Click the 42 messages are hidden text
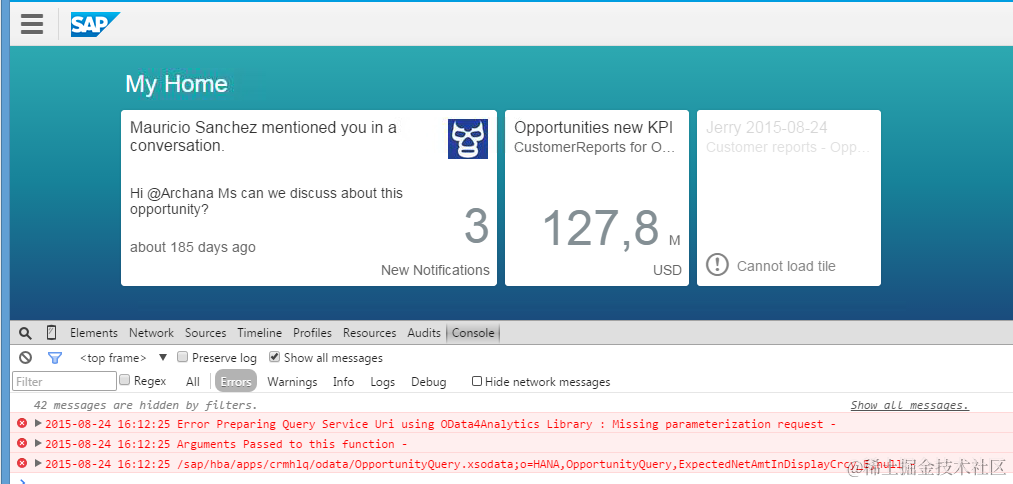The width and height of the screenshot is (1013, 484). [145, 405]
